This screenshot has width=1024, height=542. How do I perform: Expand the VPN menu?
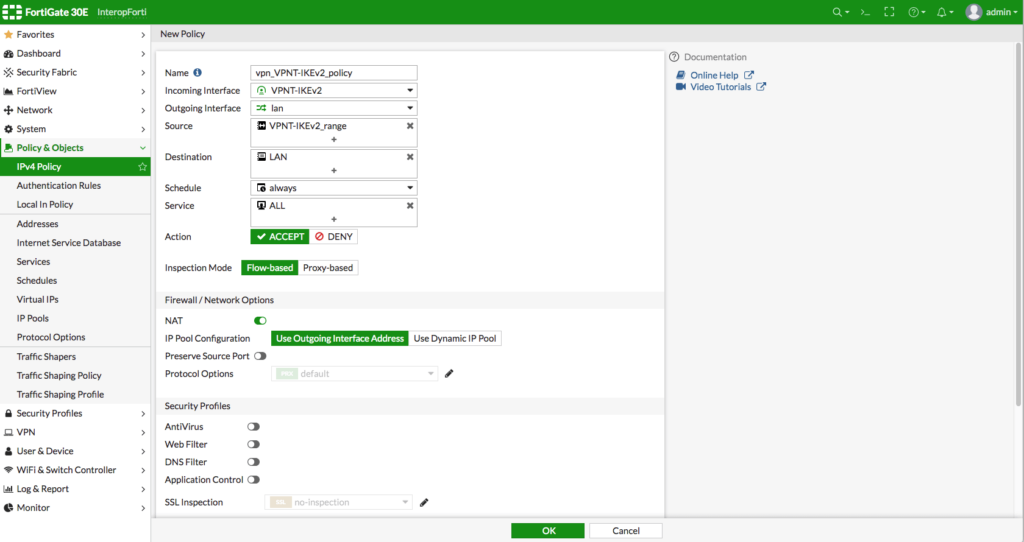75,432
